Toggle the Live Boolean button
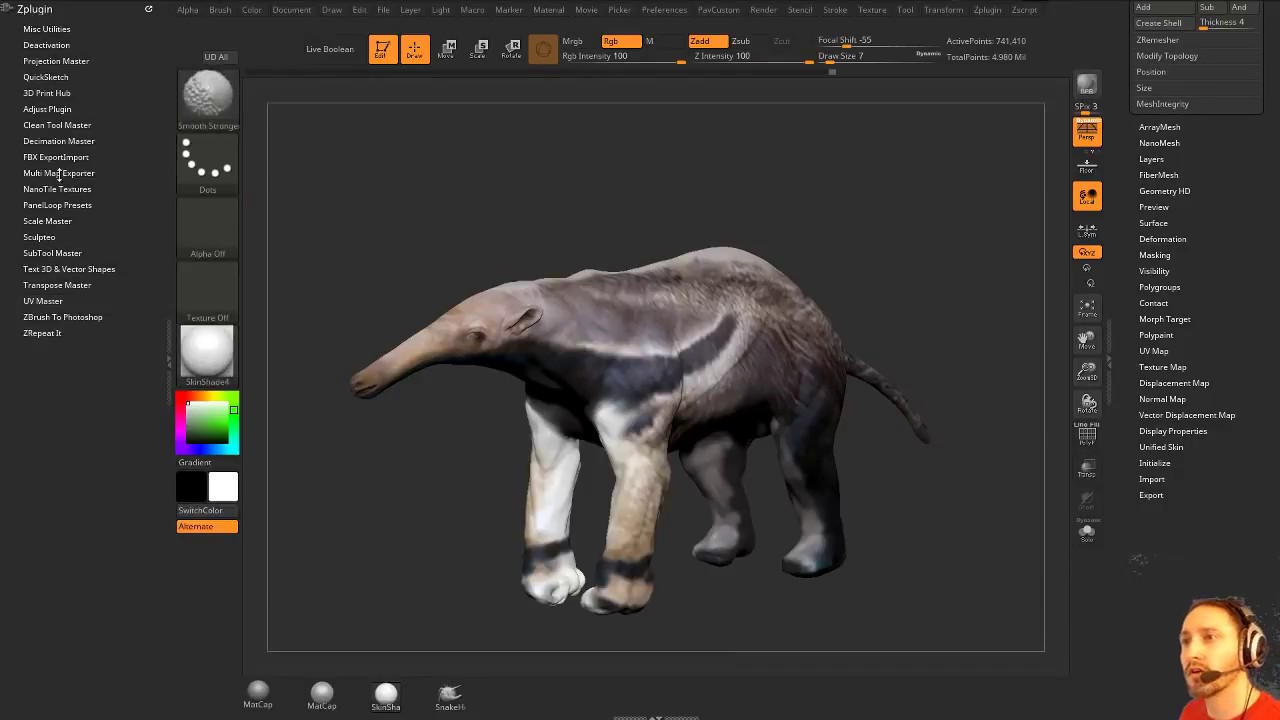The height and width of the screenshot is (720, 1280). click(x=330, y=49)
